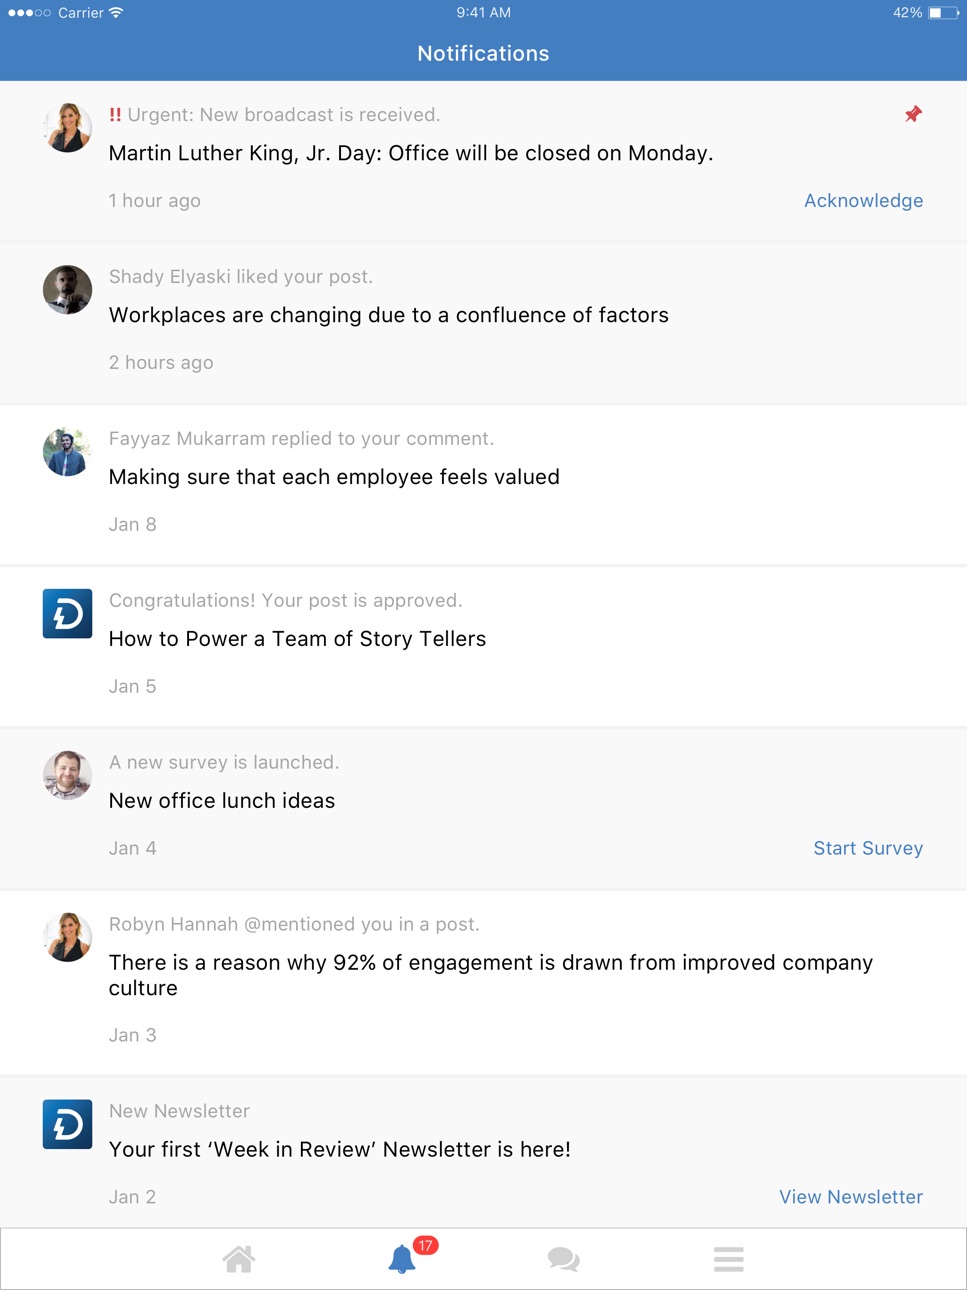Click Acknowledge on the urgent broadcast

click(x=864, y=201)
